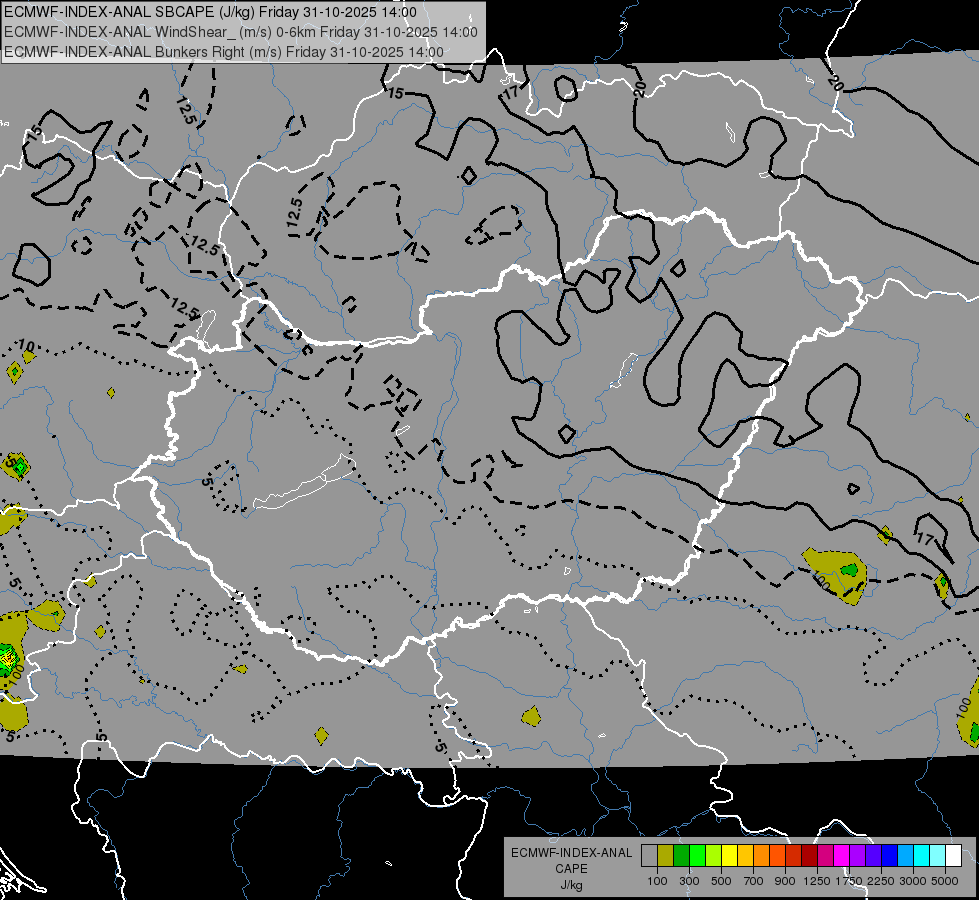The width and height of the screenshot is (979, 900).
Task: Click the Bunkers Right title line
Action: 224,52
